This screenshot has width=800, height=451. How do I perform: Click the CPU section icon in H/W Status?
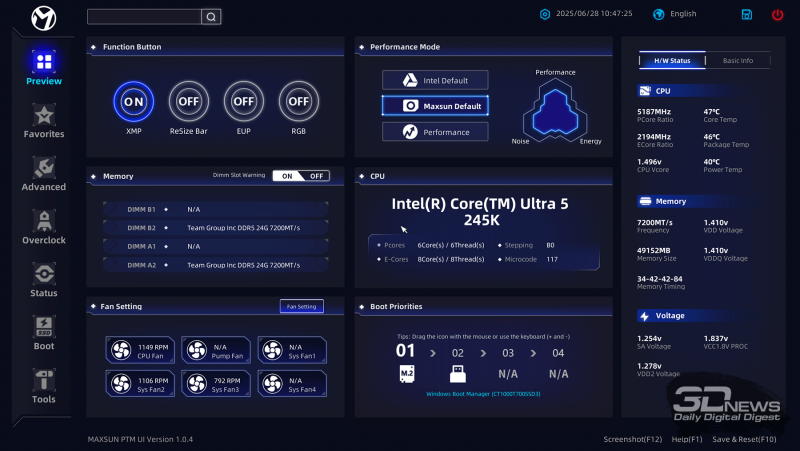point(645,91)
